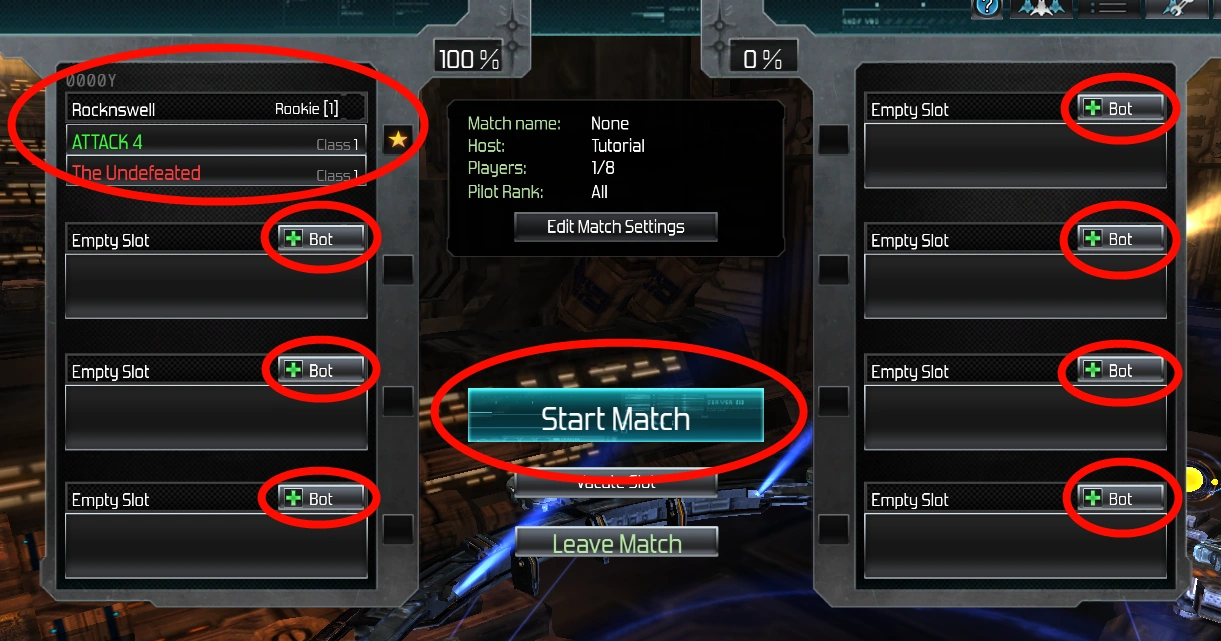
Task: Start the match
Action: (x=616, y=416)
